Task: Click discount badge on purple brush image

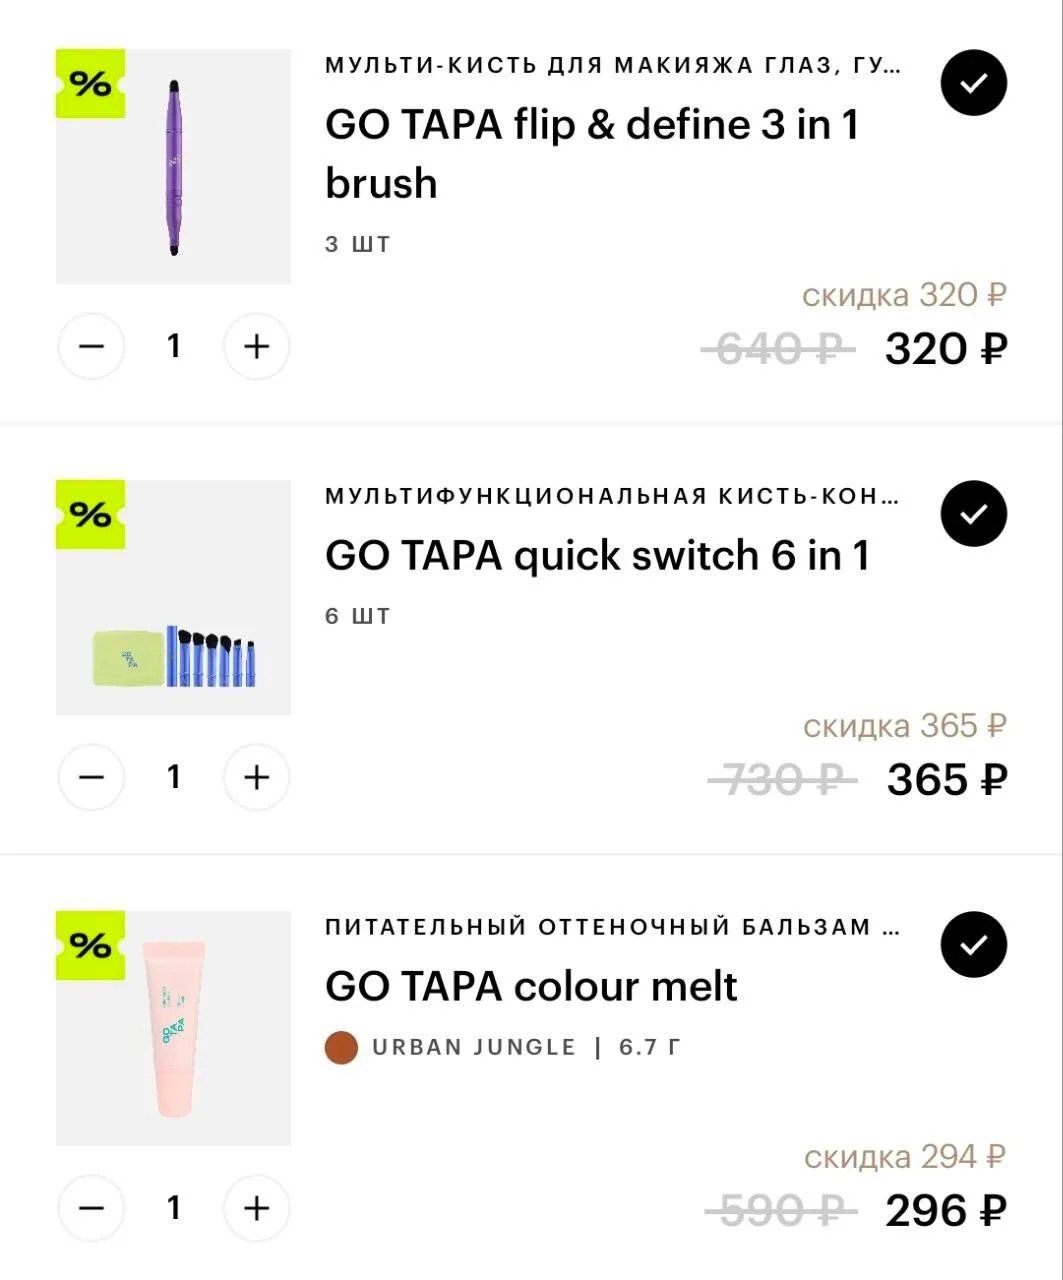Action: [91, 83]
